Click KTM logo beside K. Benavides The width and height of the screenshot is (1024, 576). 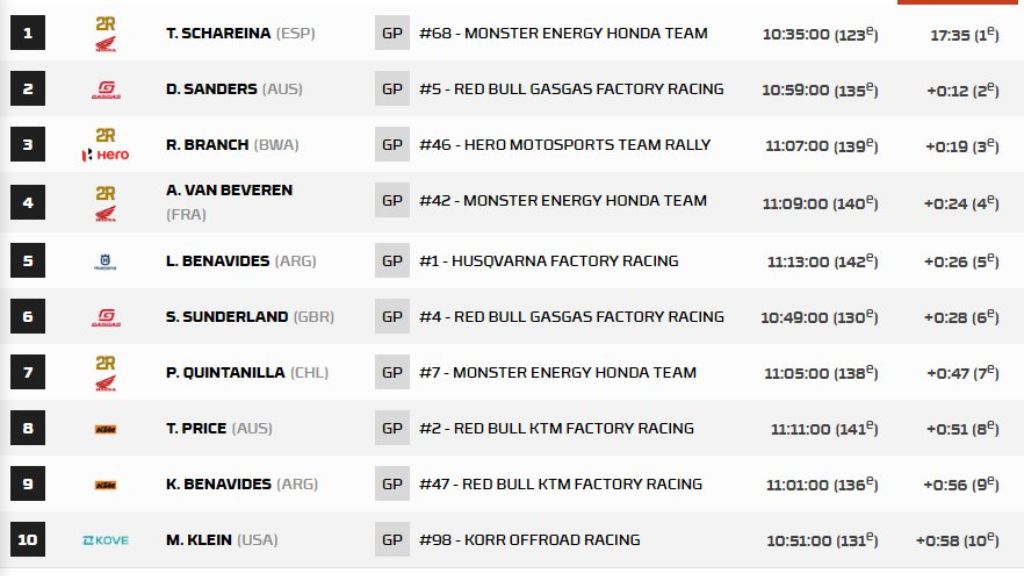point(105,485)
